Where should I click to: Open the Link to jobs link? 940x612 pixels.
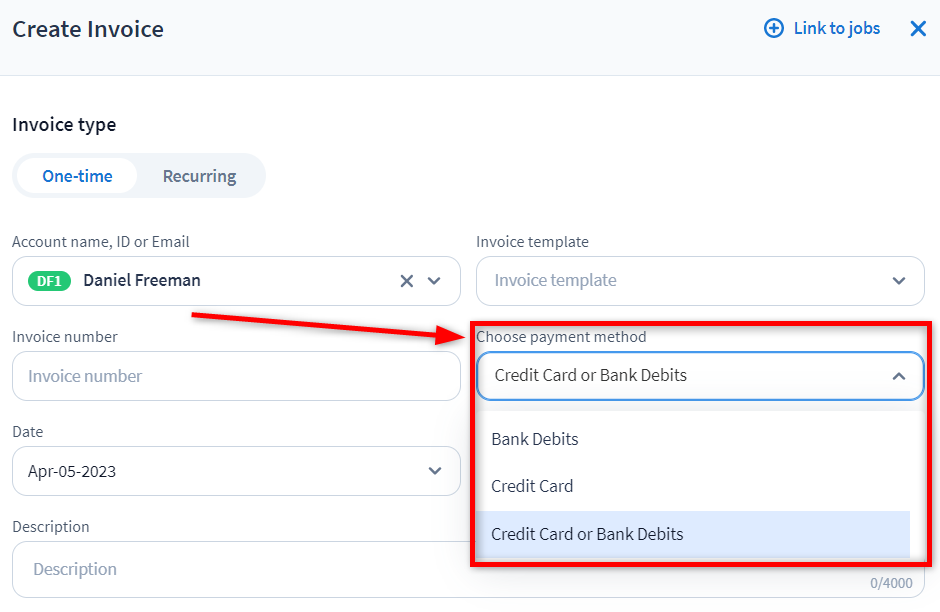pyautogui.click(x=836, y=29)
